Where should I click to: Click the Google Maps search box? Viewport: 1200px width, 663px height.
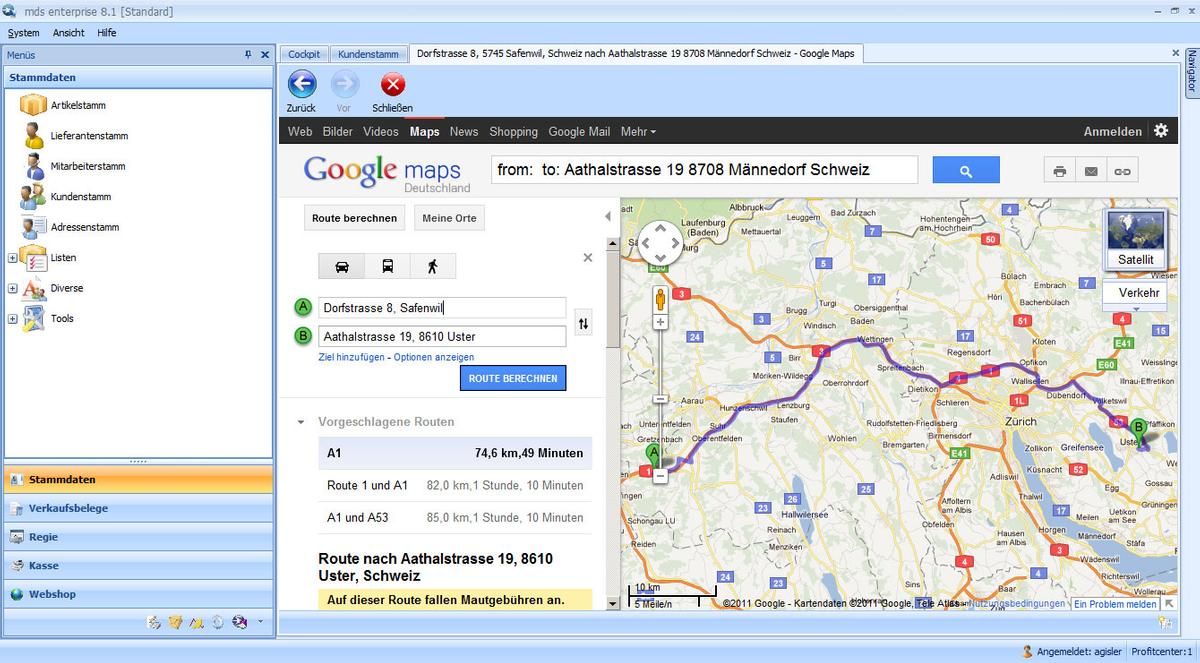704,170
